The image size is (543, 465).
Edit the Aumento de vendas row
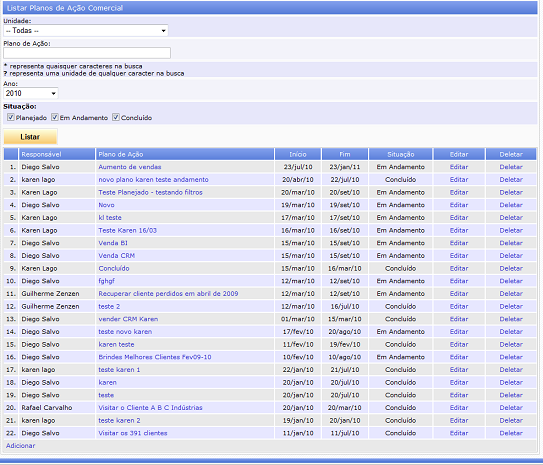click(459, 167)
